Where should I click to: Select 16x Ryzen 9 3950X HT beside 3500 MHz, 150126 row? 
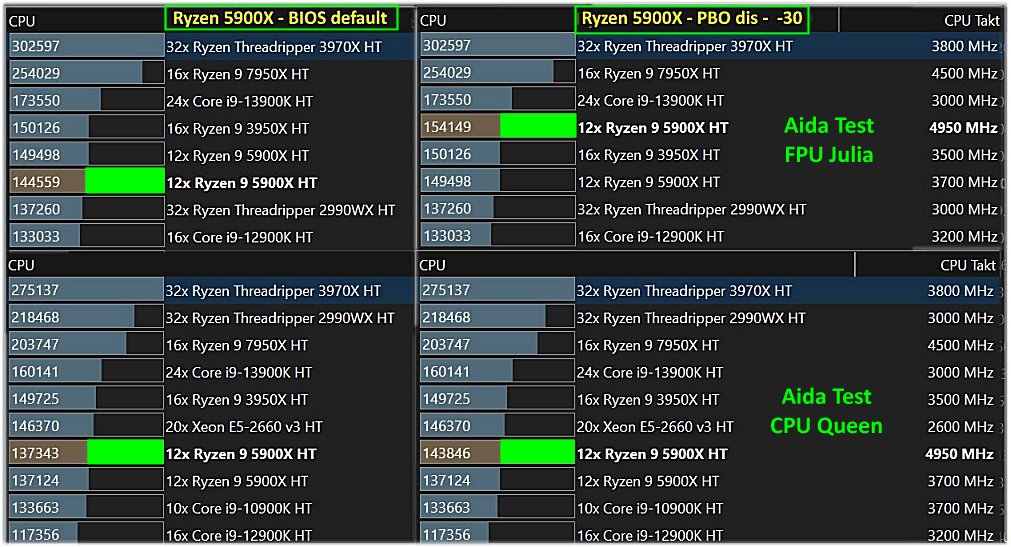coord(648,155)
